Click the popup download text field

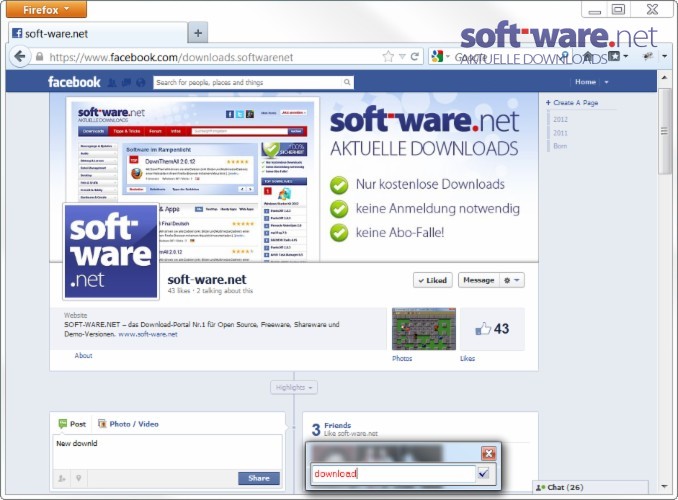(x=393, y=474)
